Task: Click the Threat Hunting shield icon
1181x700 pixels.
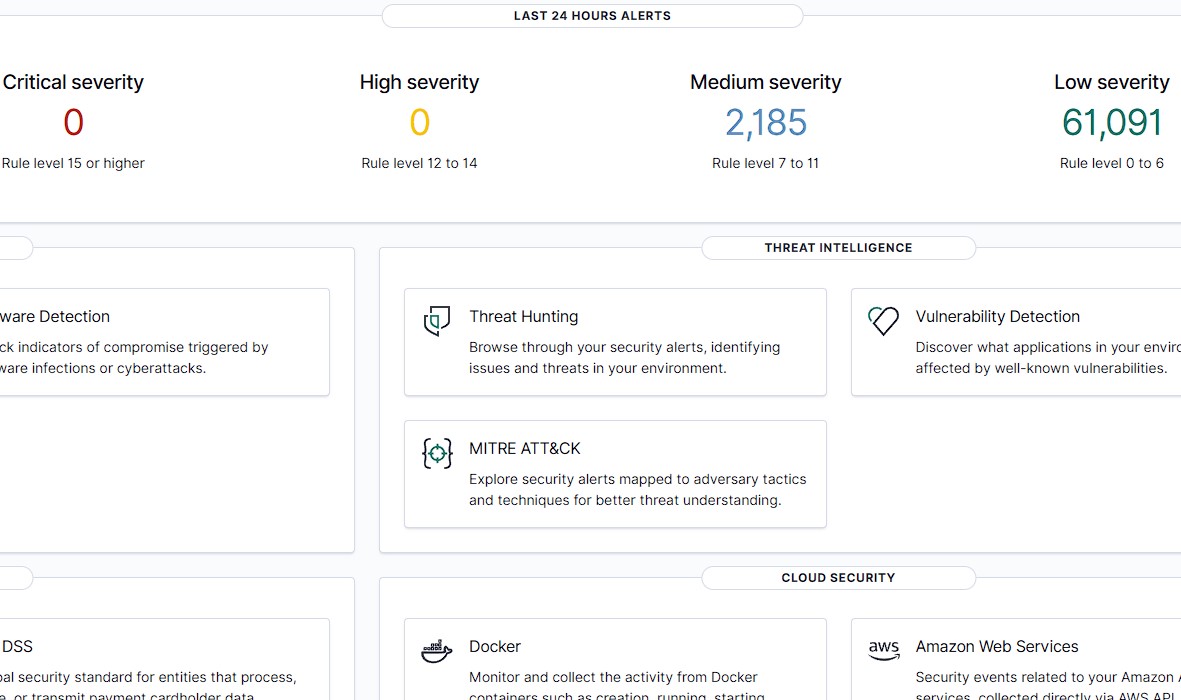Action: coord(437,321)
